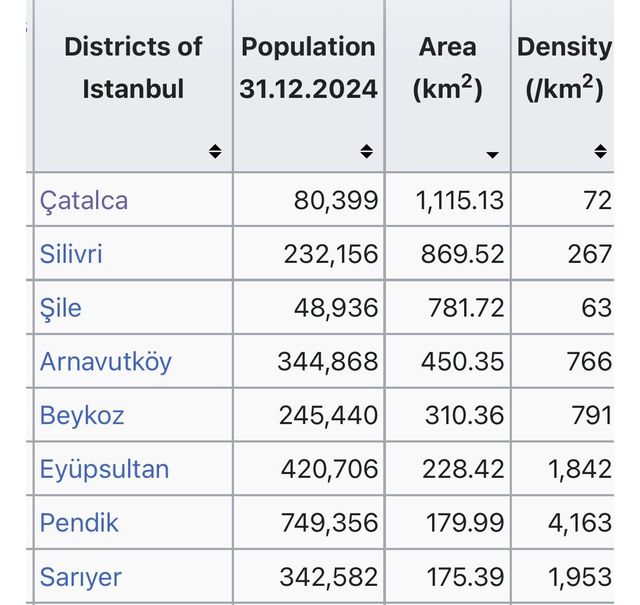
Task: Open the Silivri district link
Action: (x=71, y=254)
